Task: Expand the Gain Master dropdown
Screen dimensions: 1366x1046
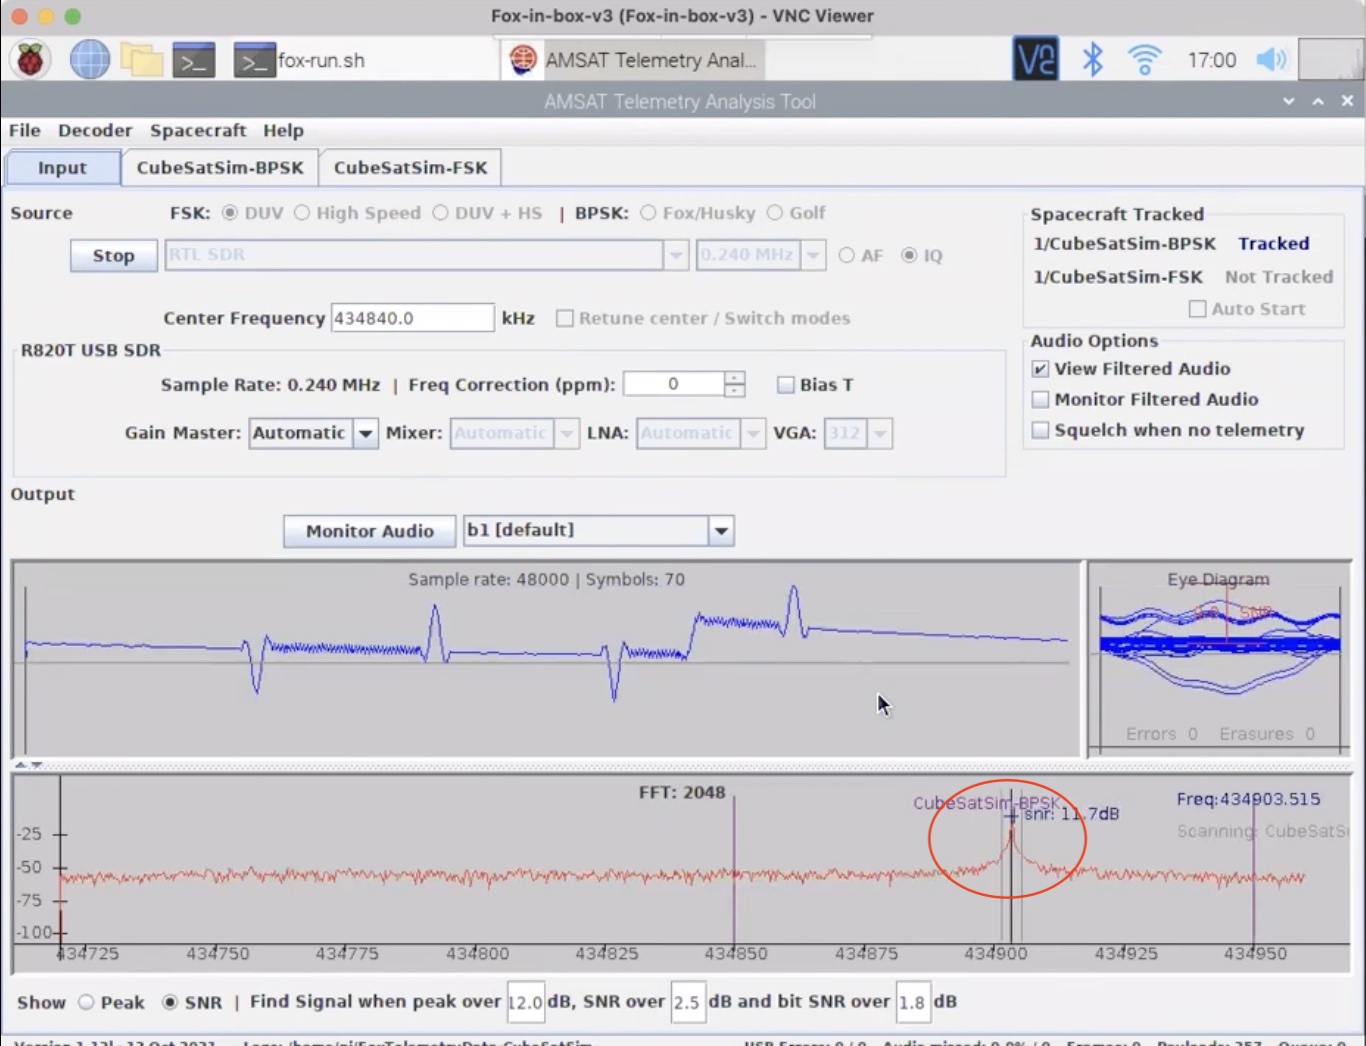Action: pyautogui.click(x=365, y=433)
